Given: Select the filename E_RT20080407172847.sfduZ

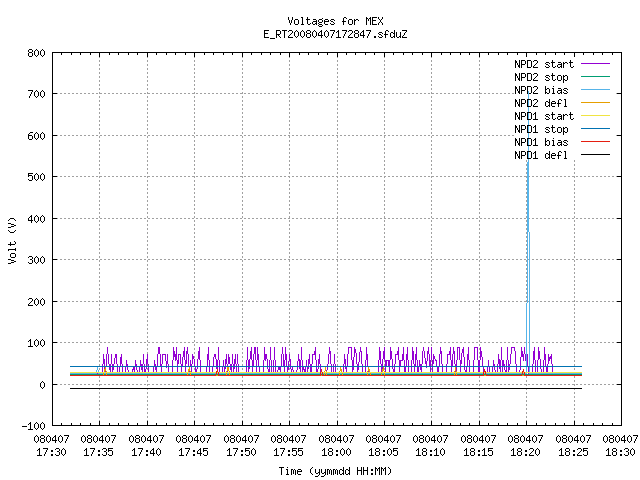Looking at the screenshot, I should point(335,34).
